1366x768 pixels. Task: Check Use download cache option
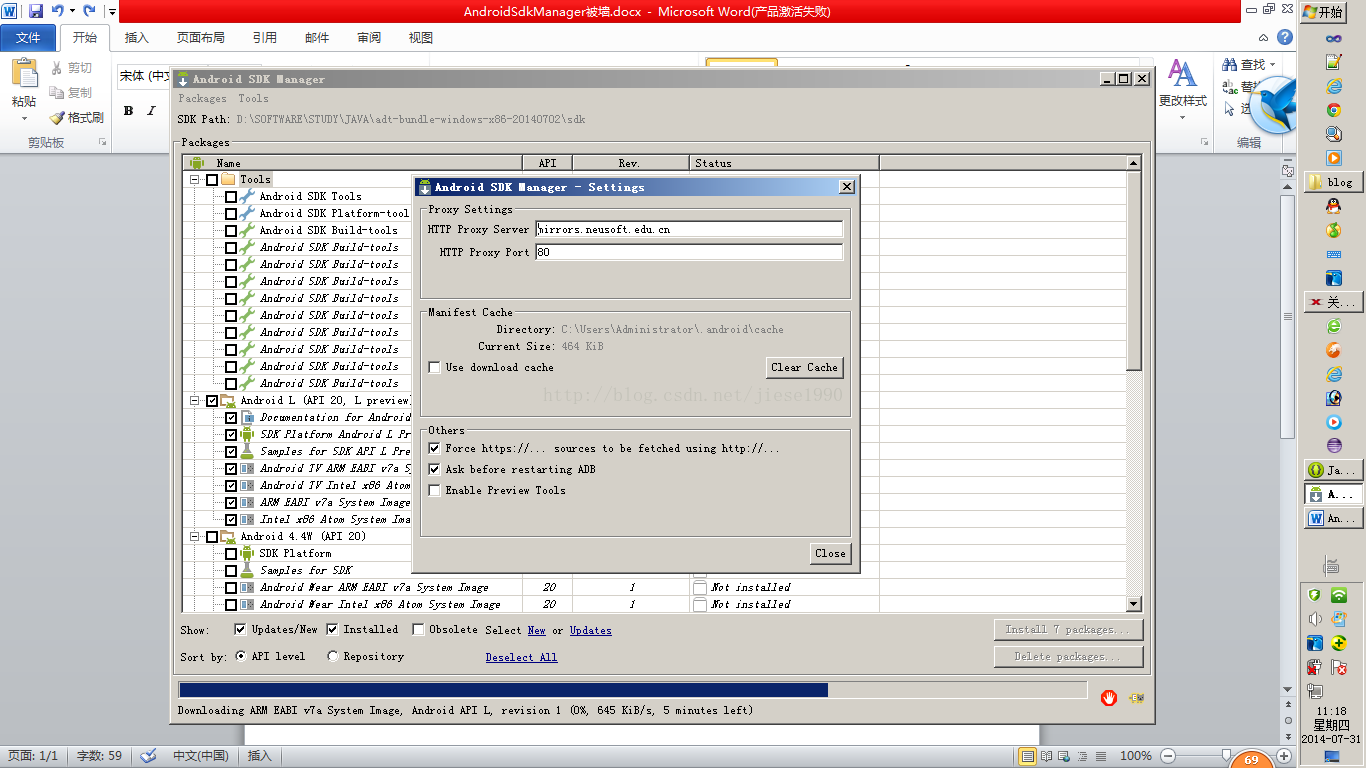[434, 368]
